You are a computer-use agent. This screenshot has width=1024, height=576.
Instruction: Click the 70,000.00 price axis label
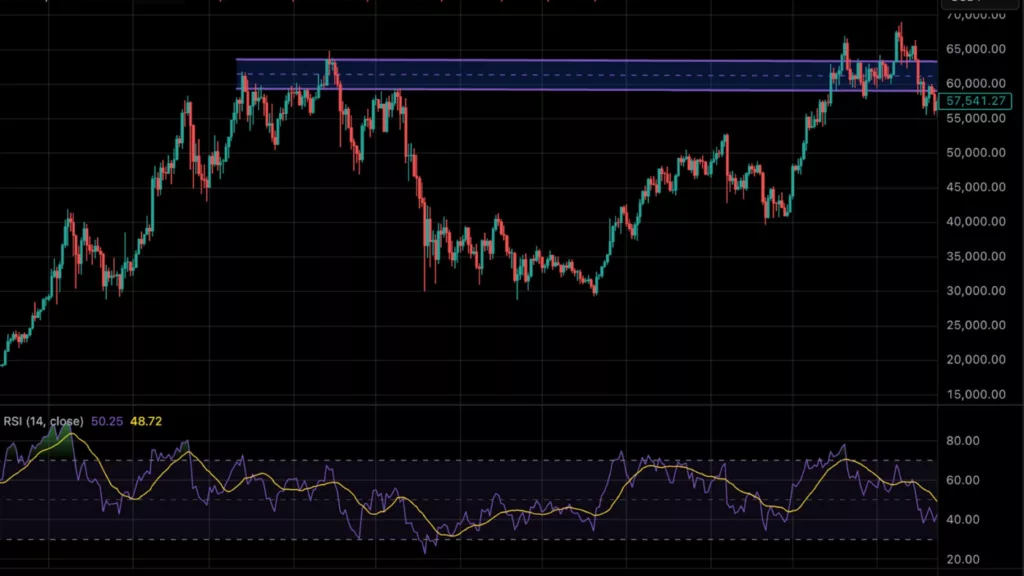pyautogui.click(x=975, y=15)
